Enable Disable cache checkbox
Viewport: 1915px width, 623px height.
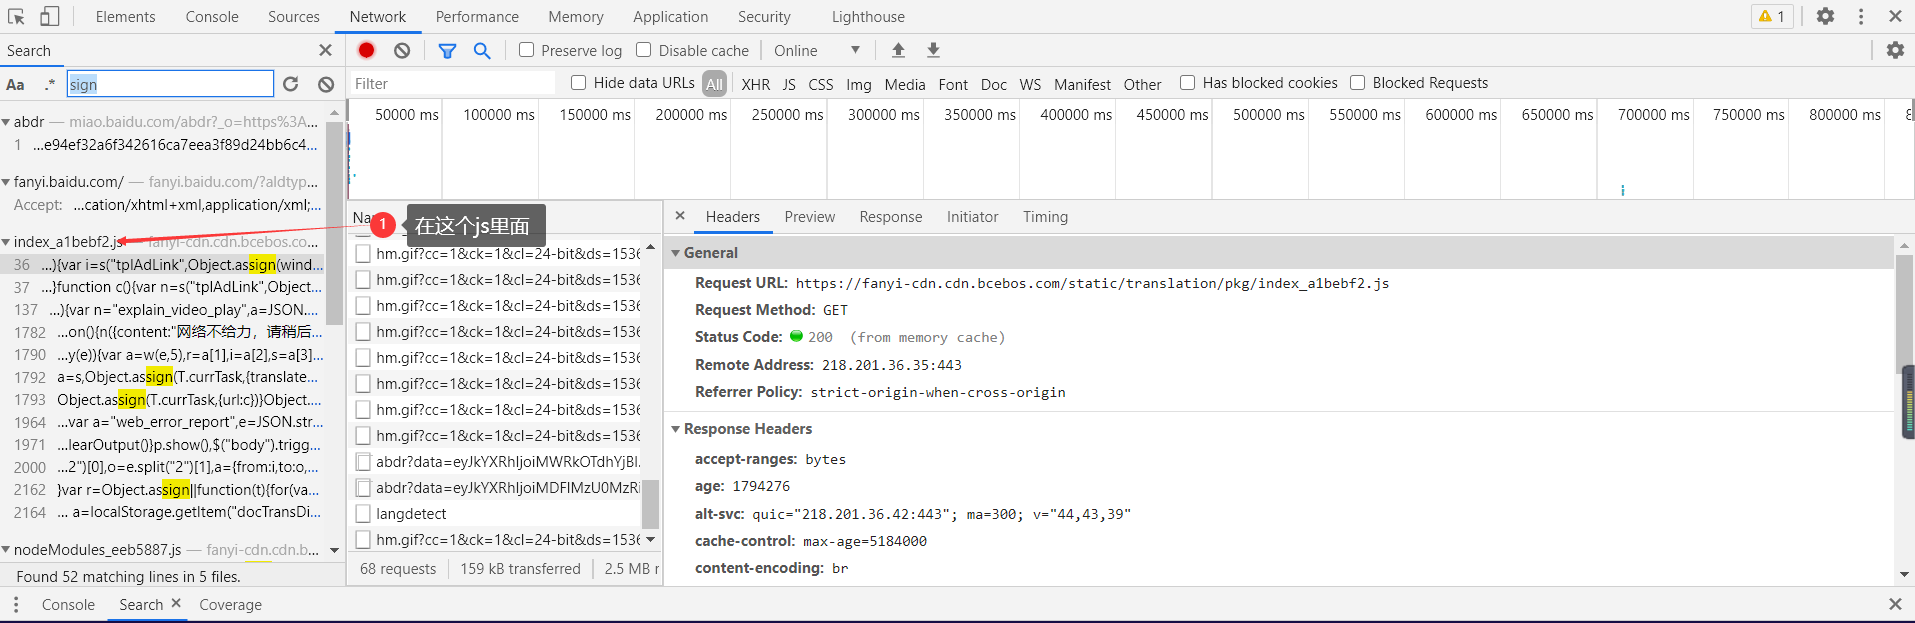coord(644,50)
